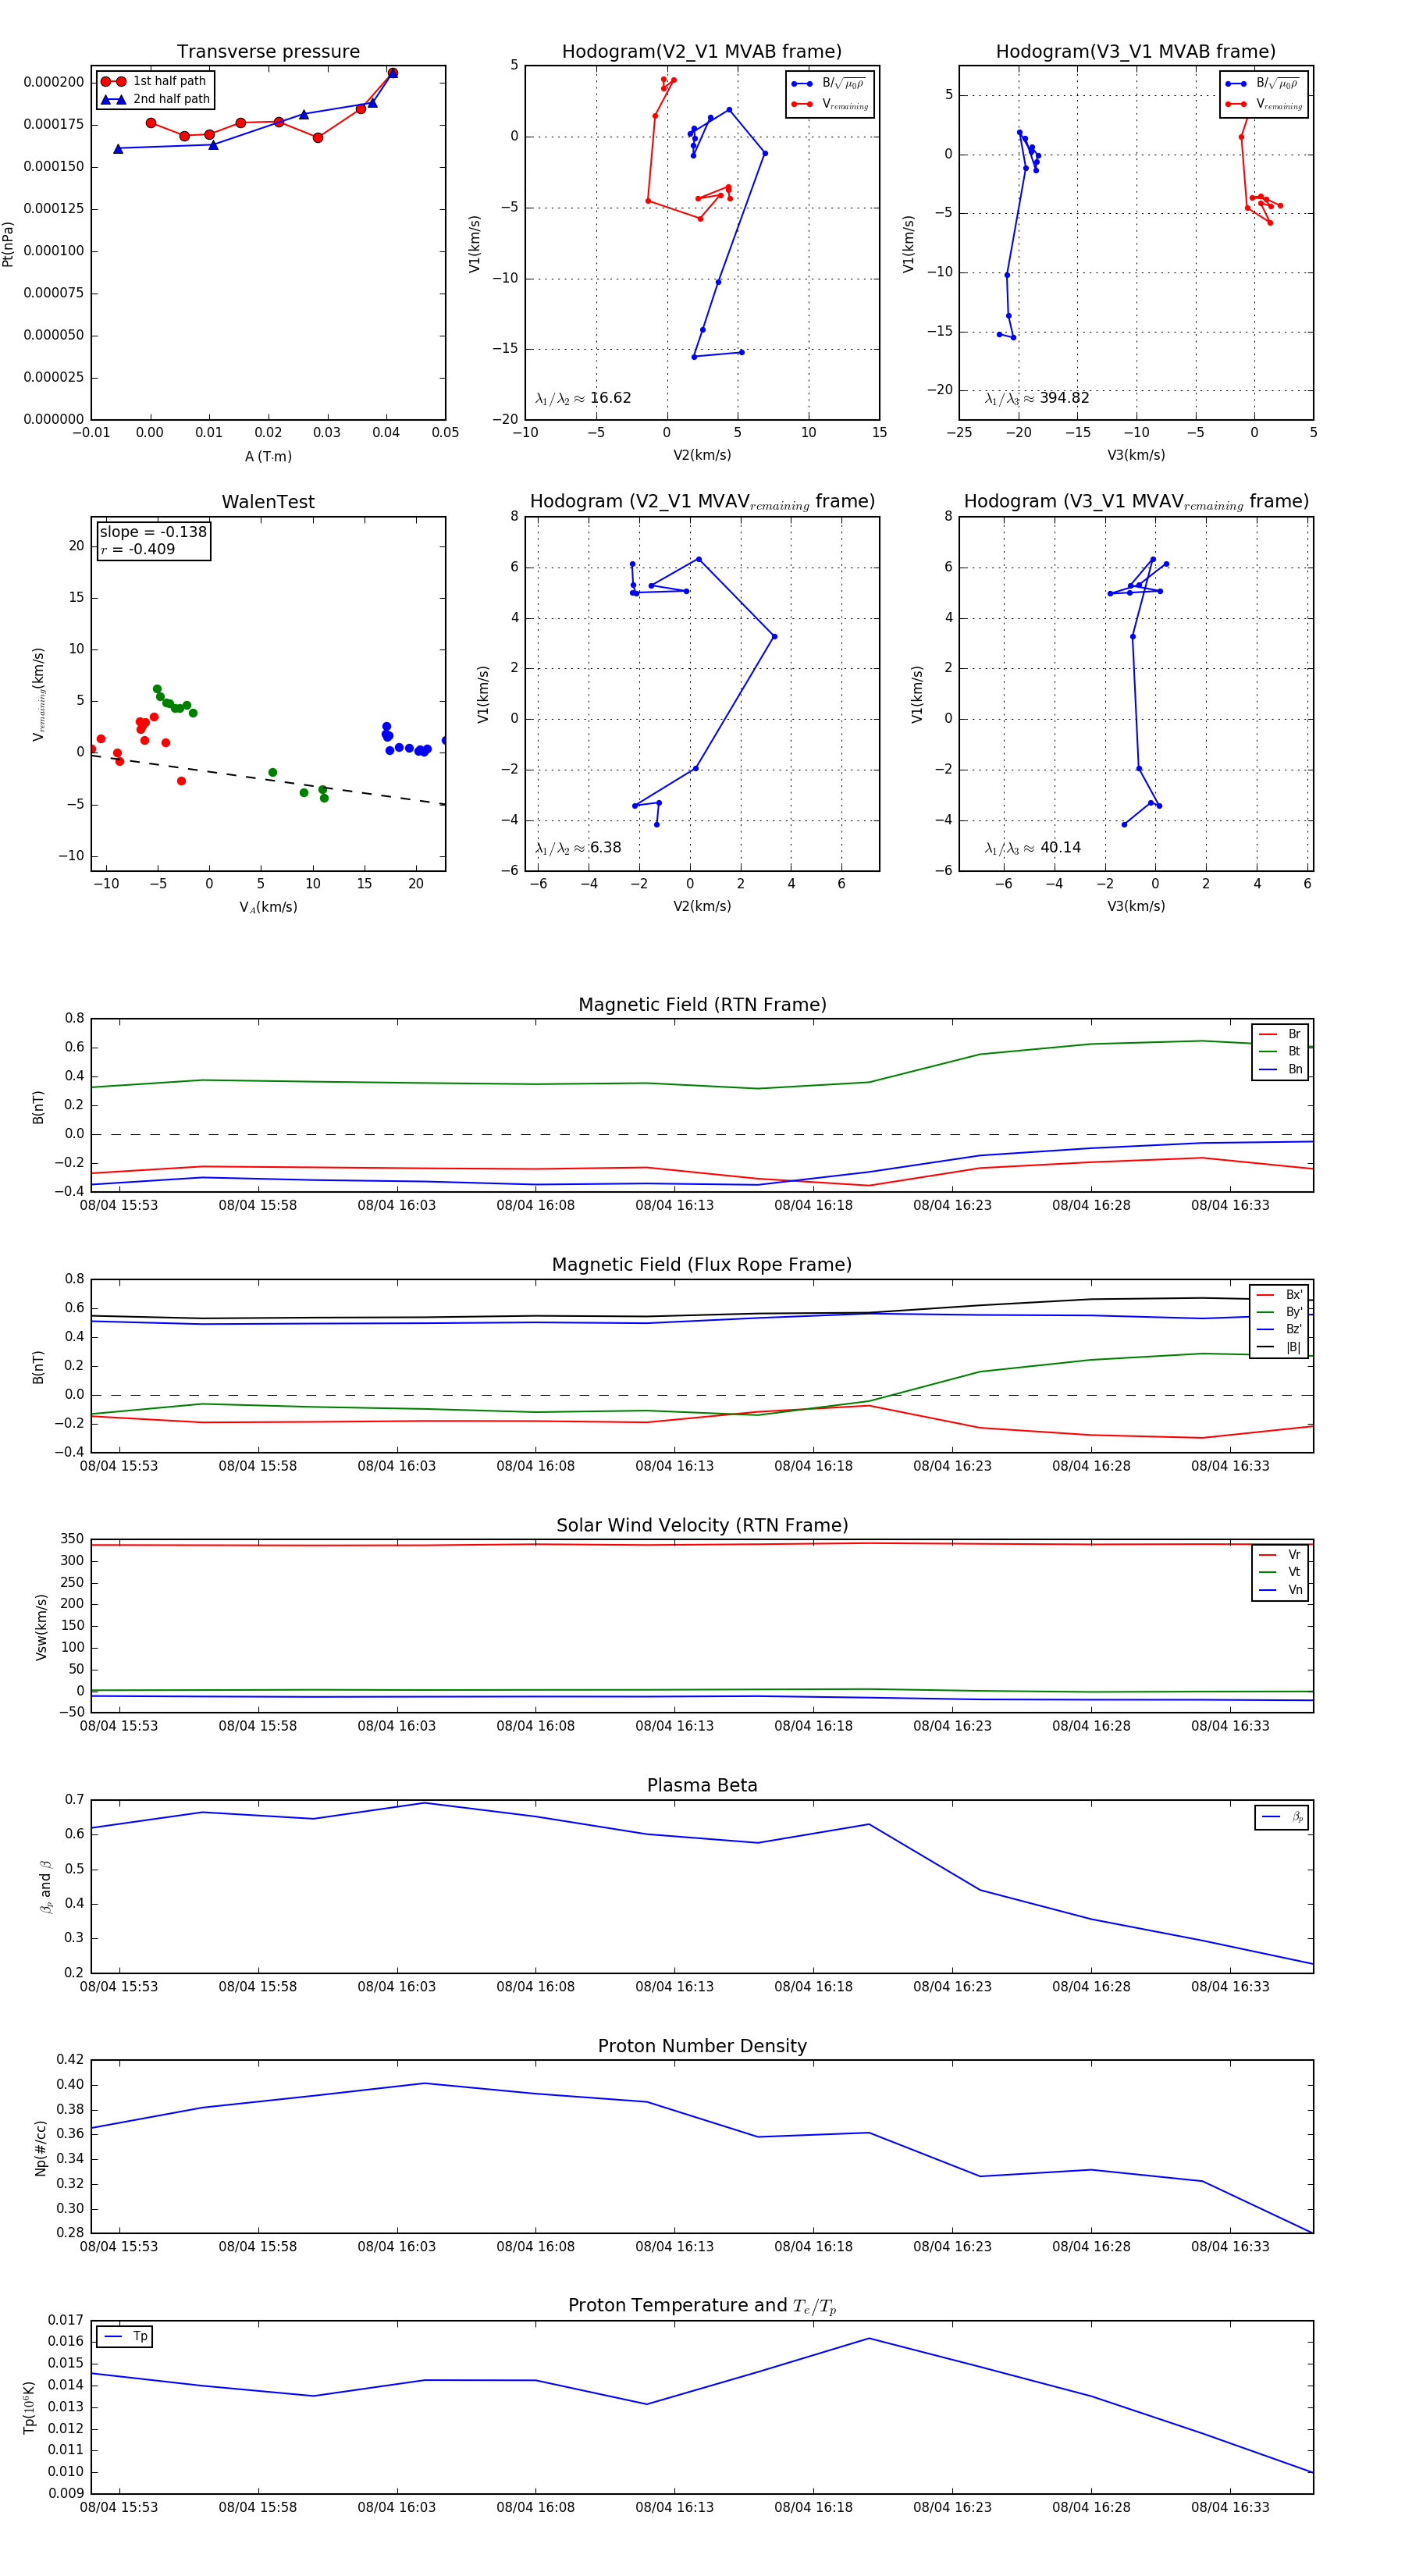Viewport: 1405px width, 2576px height.
Task: Select the 'Tp' legend entry
Action: [125, 2336]
